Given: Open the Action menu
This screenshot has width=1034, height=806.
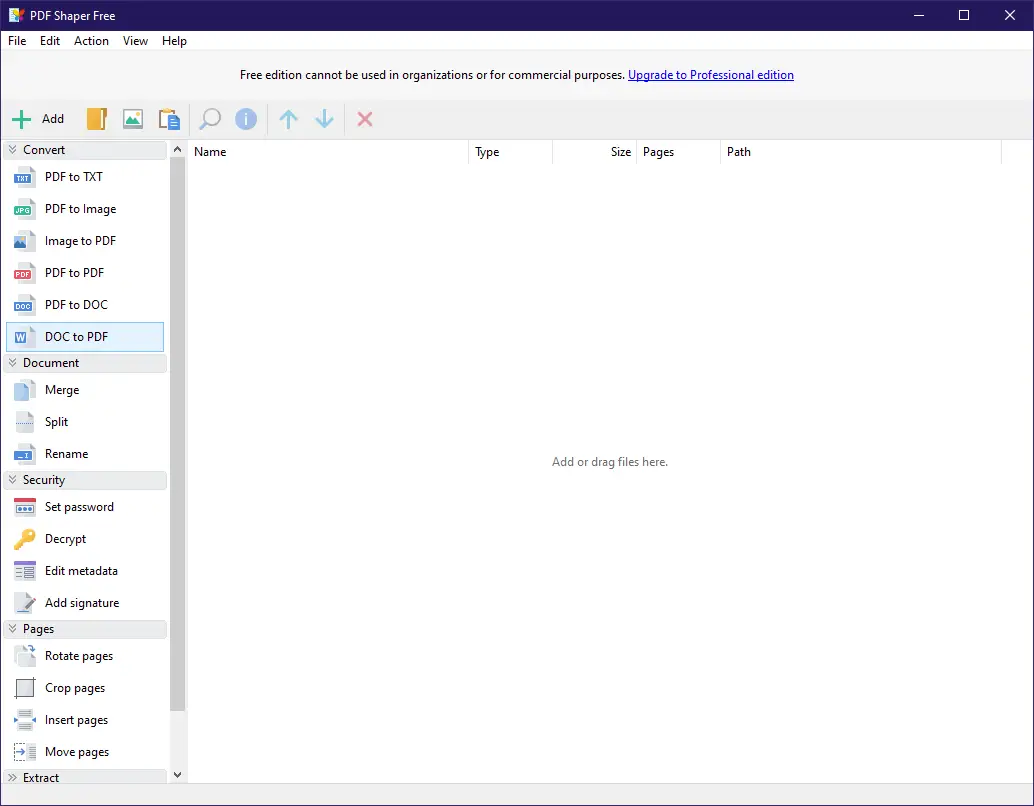Looking at the screenshot, I should click(91, 41).
